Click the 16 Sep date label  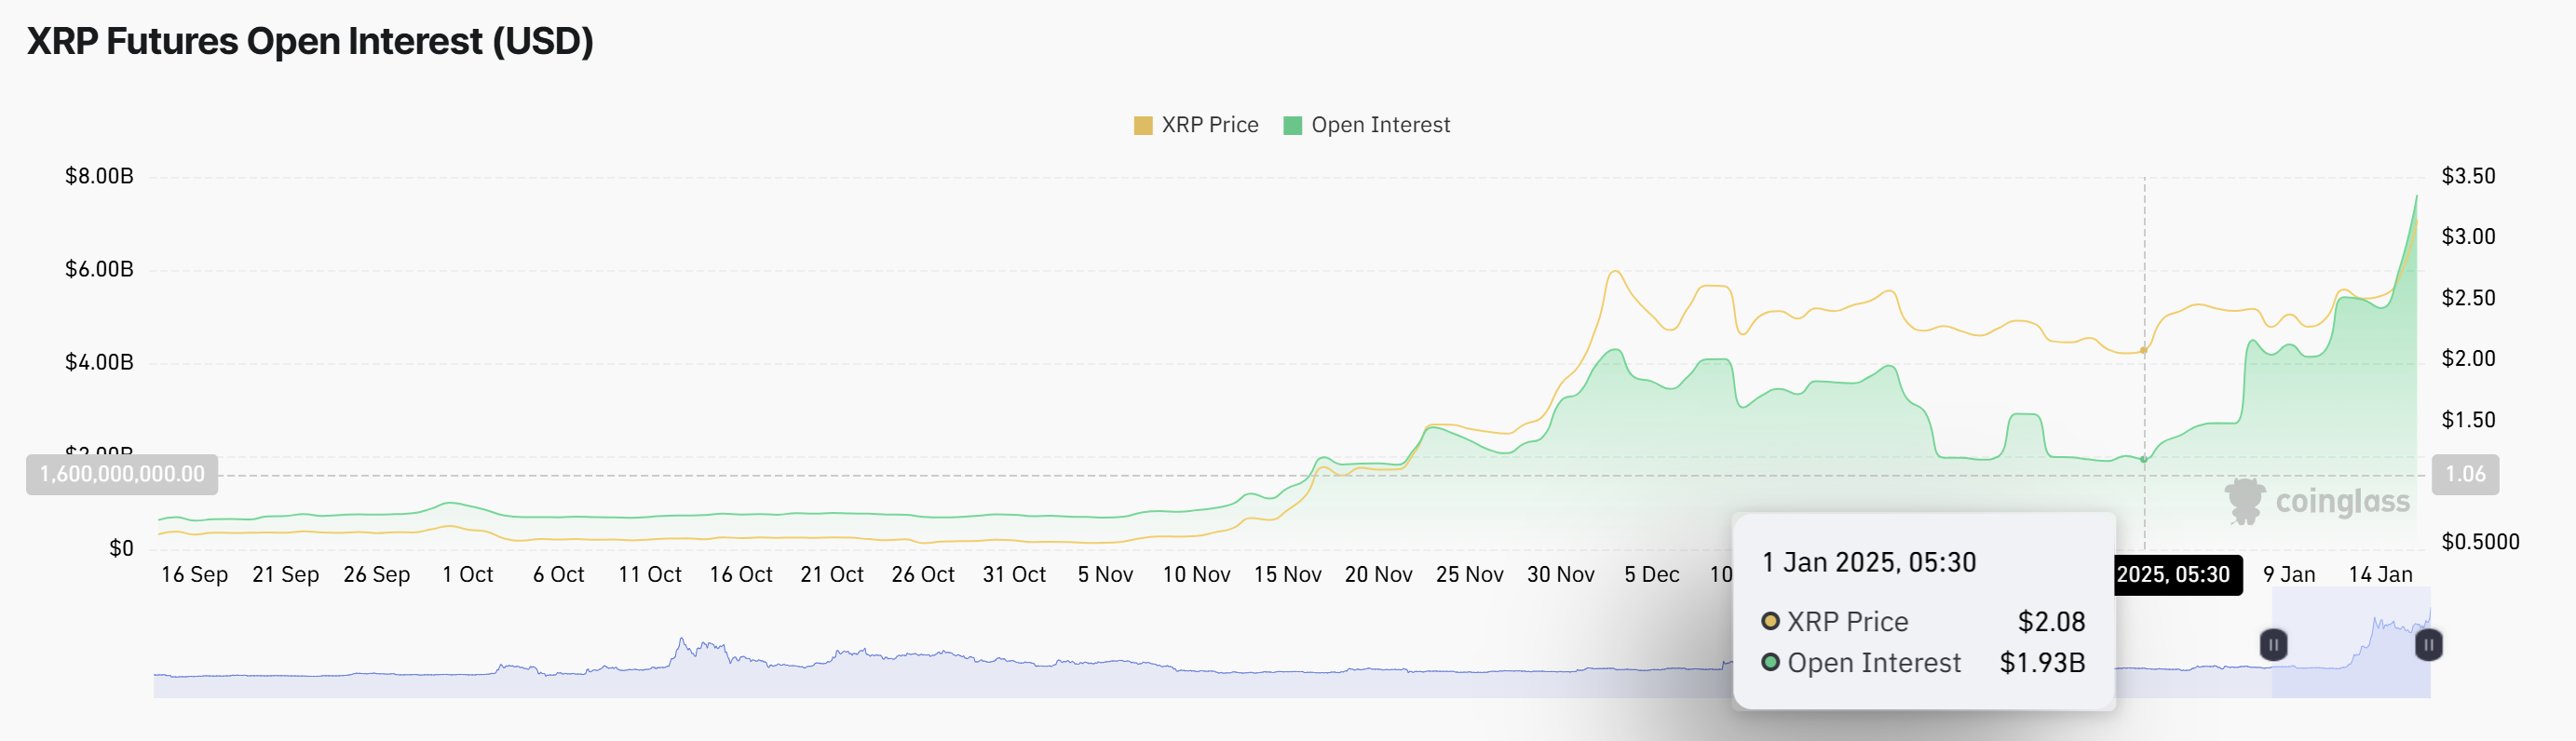pos(195,575)
